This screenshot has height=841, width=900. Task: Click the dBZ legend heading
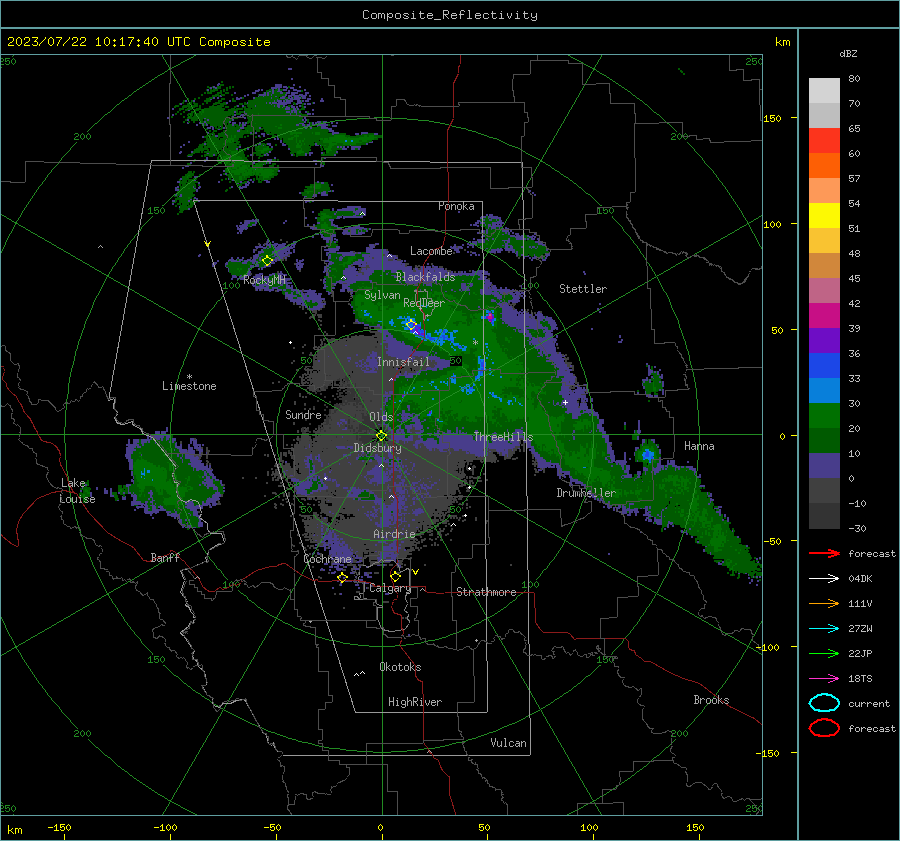(x=848, y=53)
